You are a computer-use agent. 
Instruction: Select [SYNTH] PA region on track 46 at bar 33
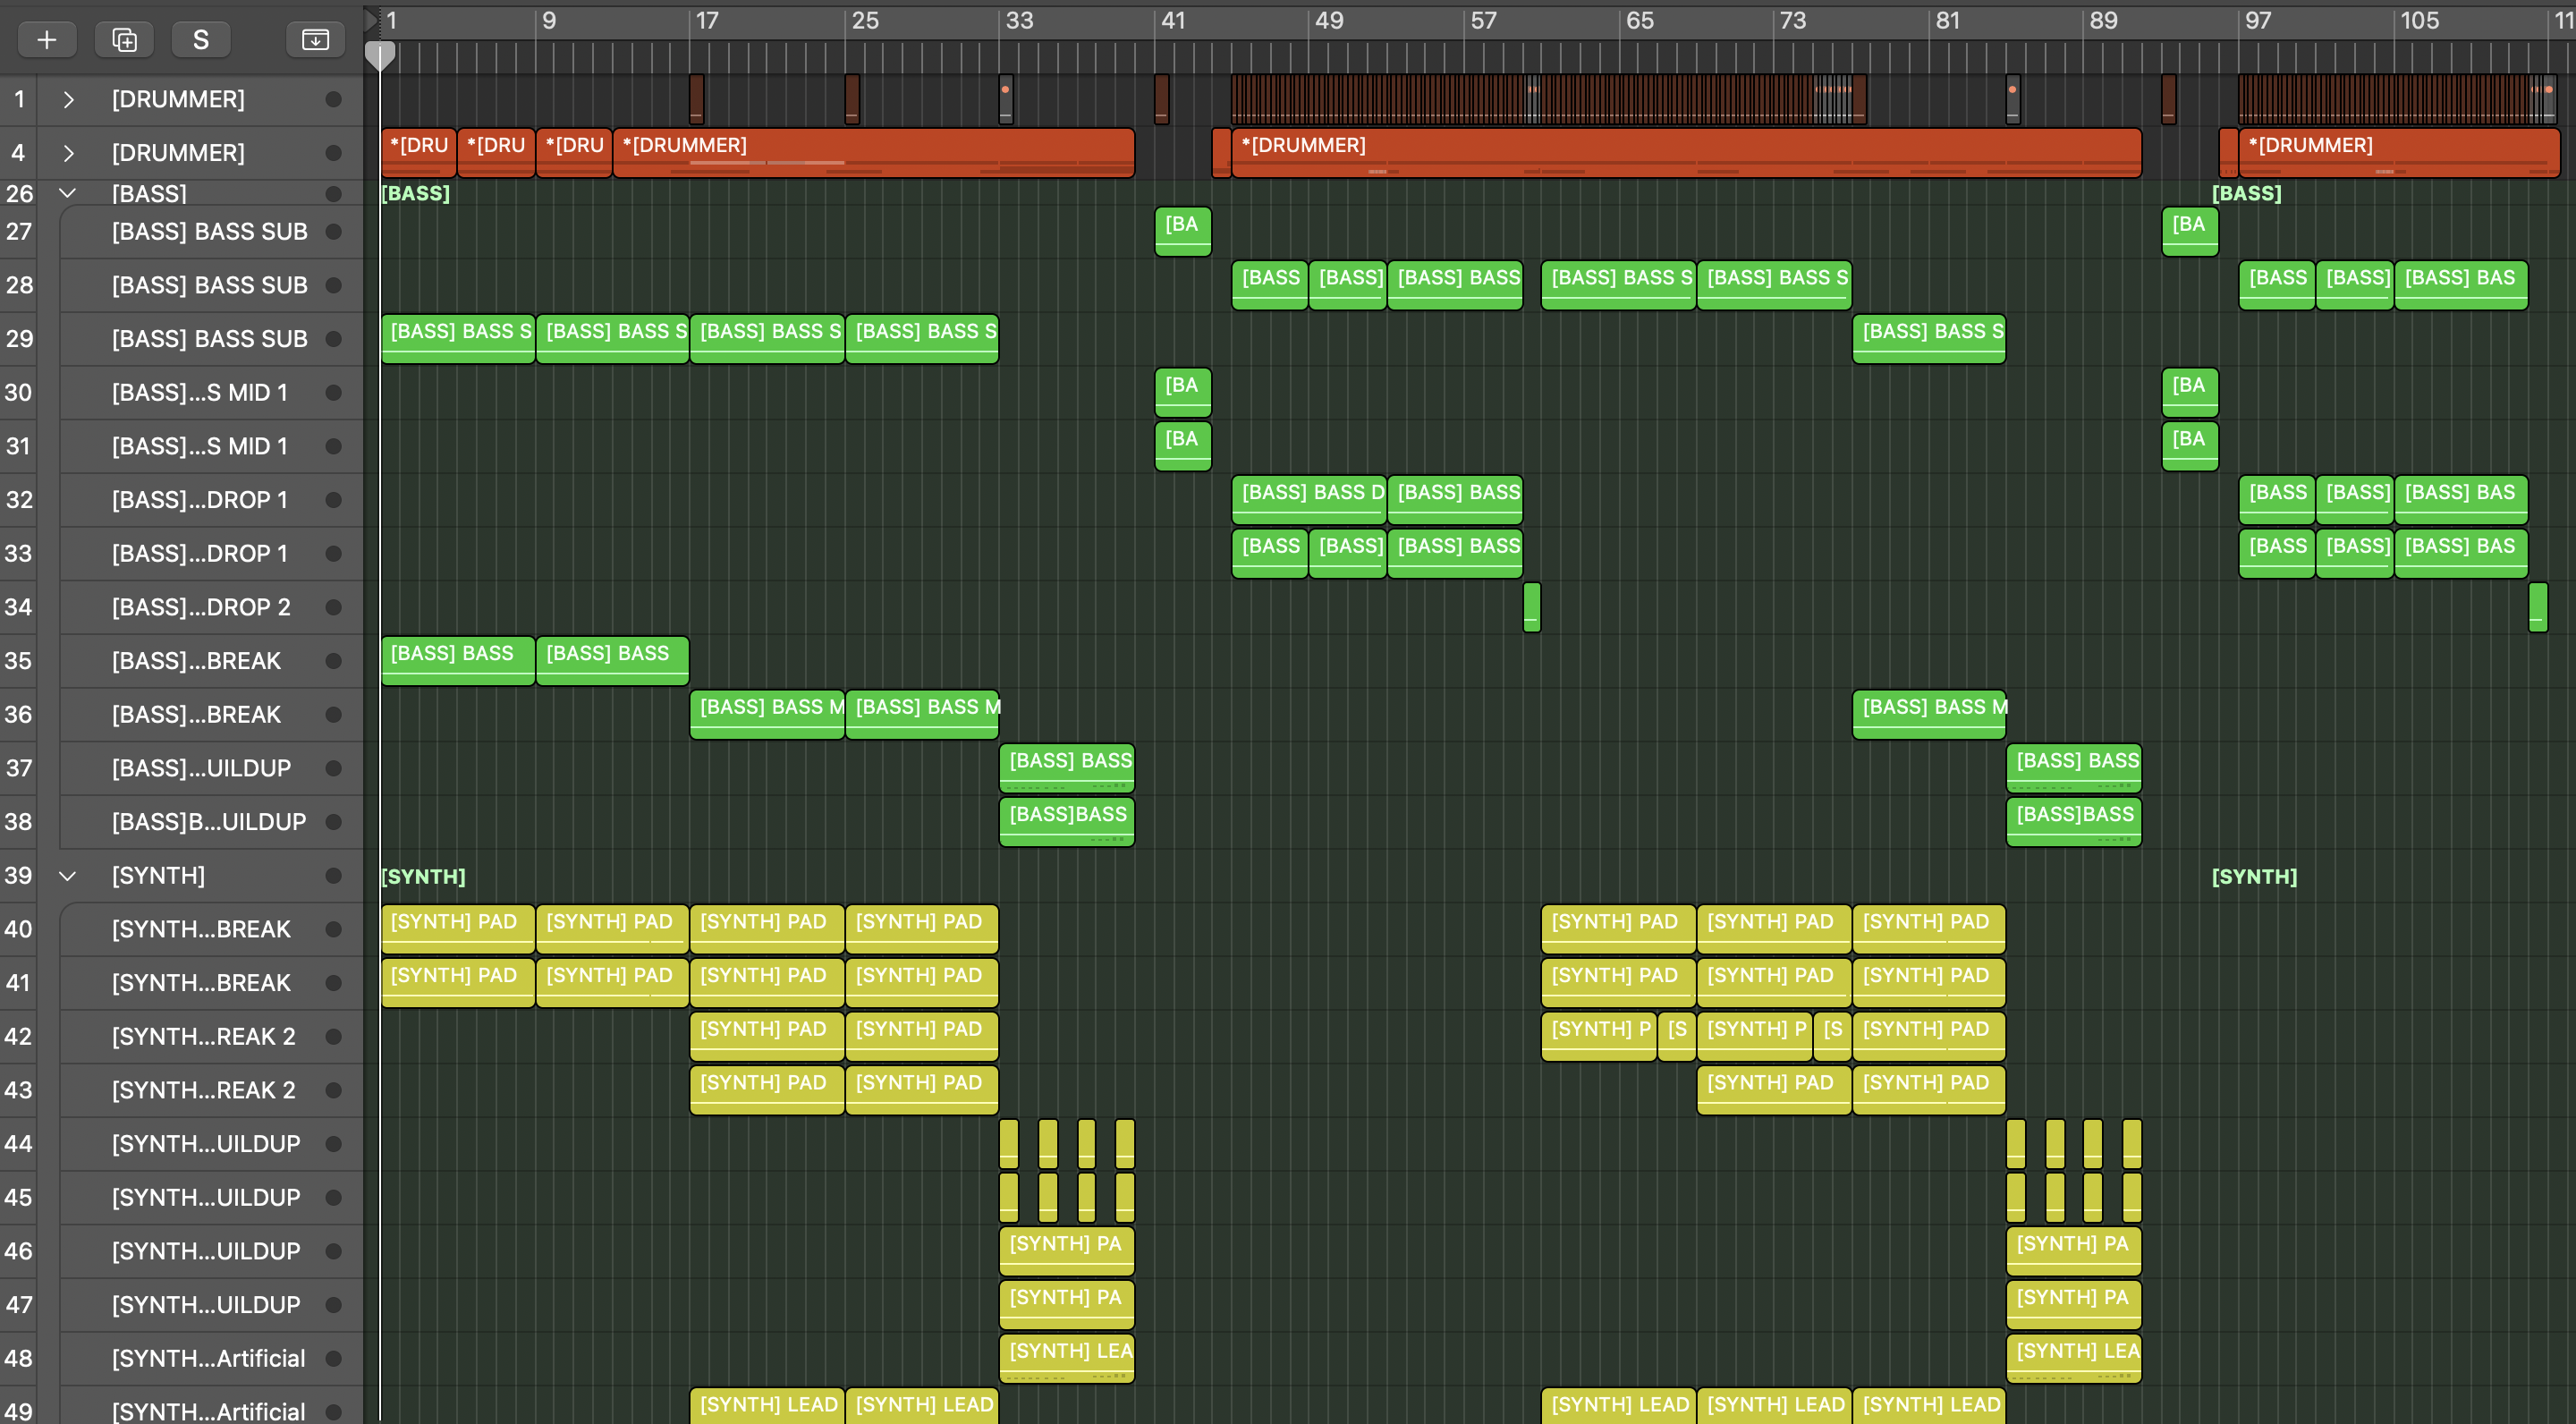pos(1067,1251)
